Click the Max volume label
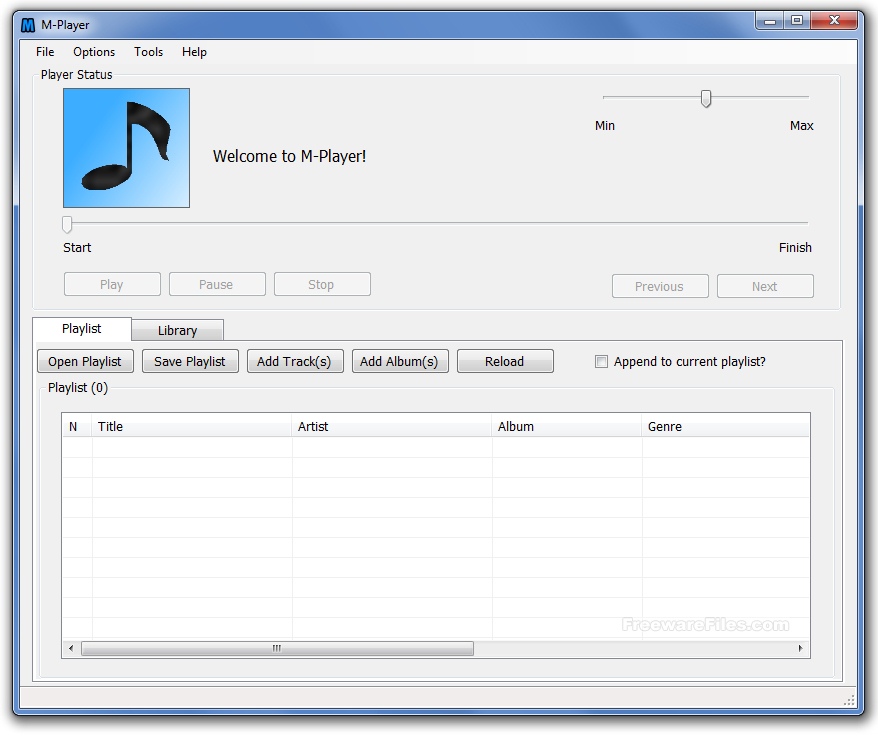Viewport: 878px width, 738px height. [x=801, y=125]
